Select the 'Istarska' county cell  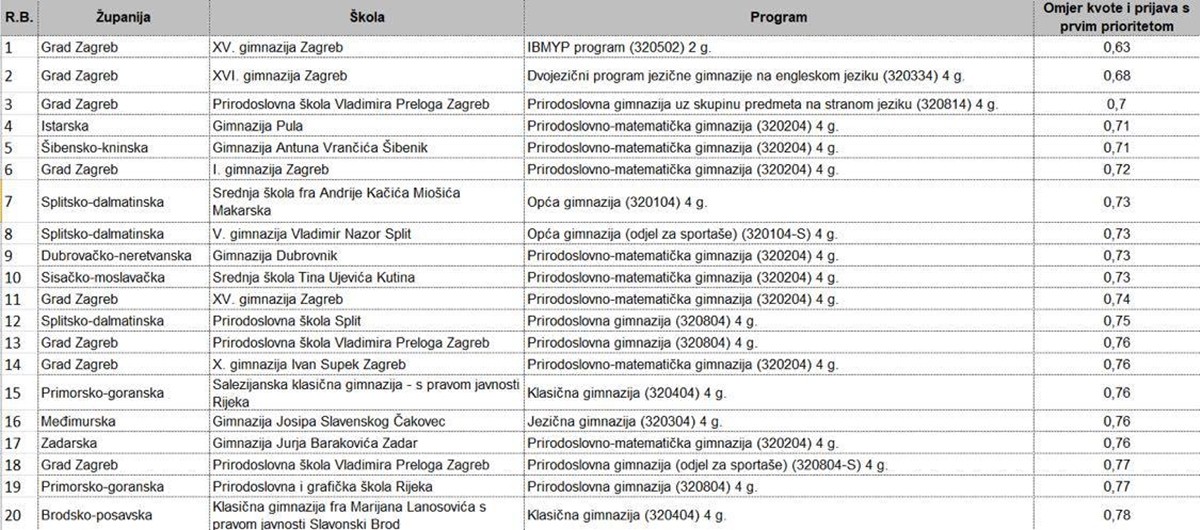(x=67, y=126)
